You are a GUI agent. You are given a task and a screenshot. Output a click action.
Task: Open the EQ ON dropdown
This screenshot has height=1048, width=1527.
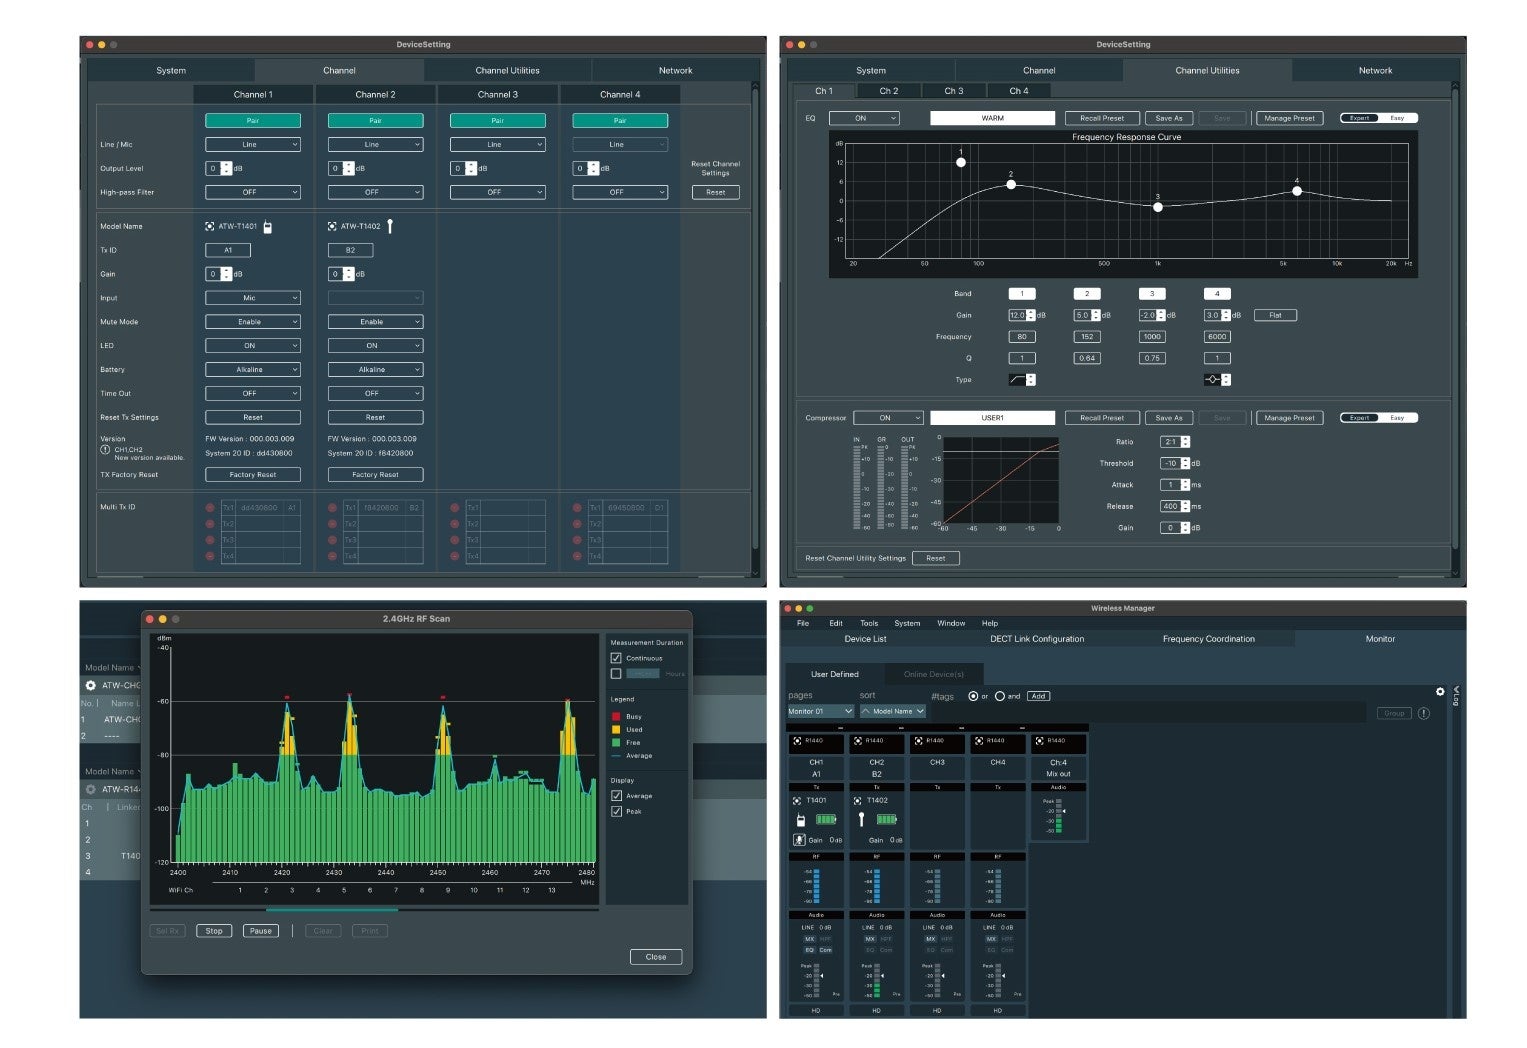pyautogui.click(x=864, y=118)
